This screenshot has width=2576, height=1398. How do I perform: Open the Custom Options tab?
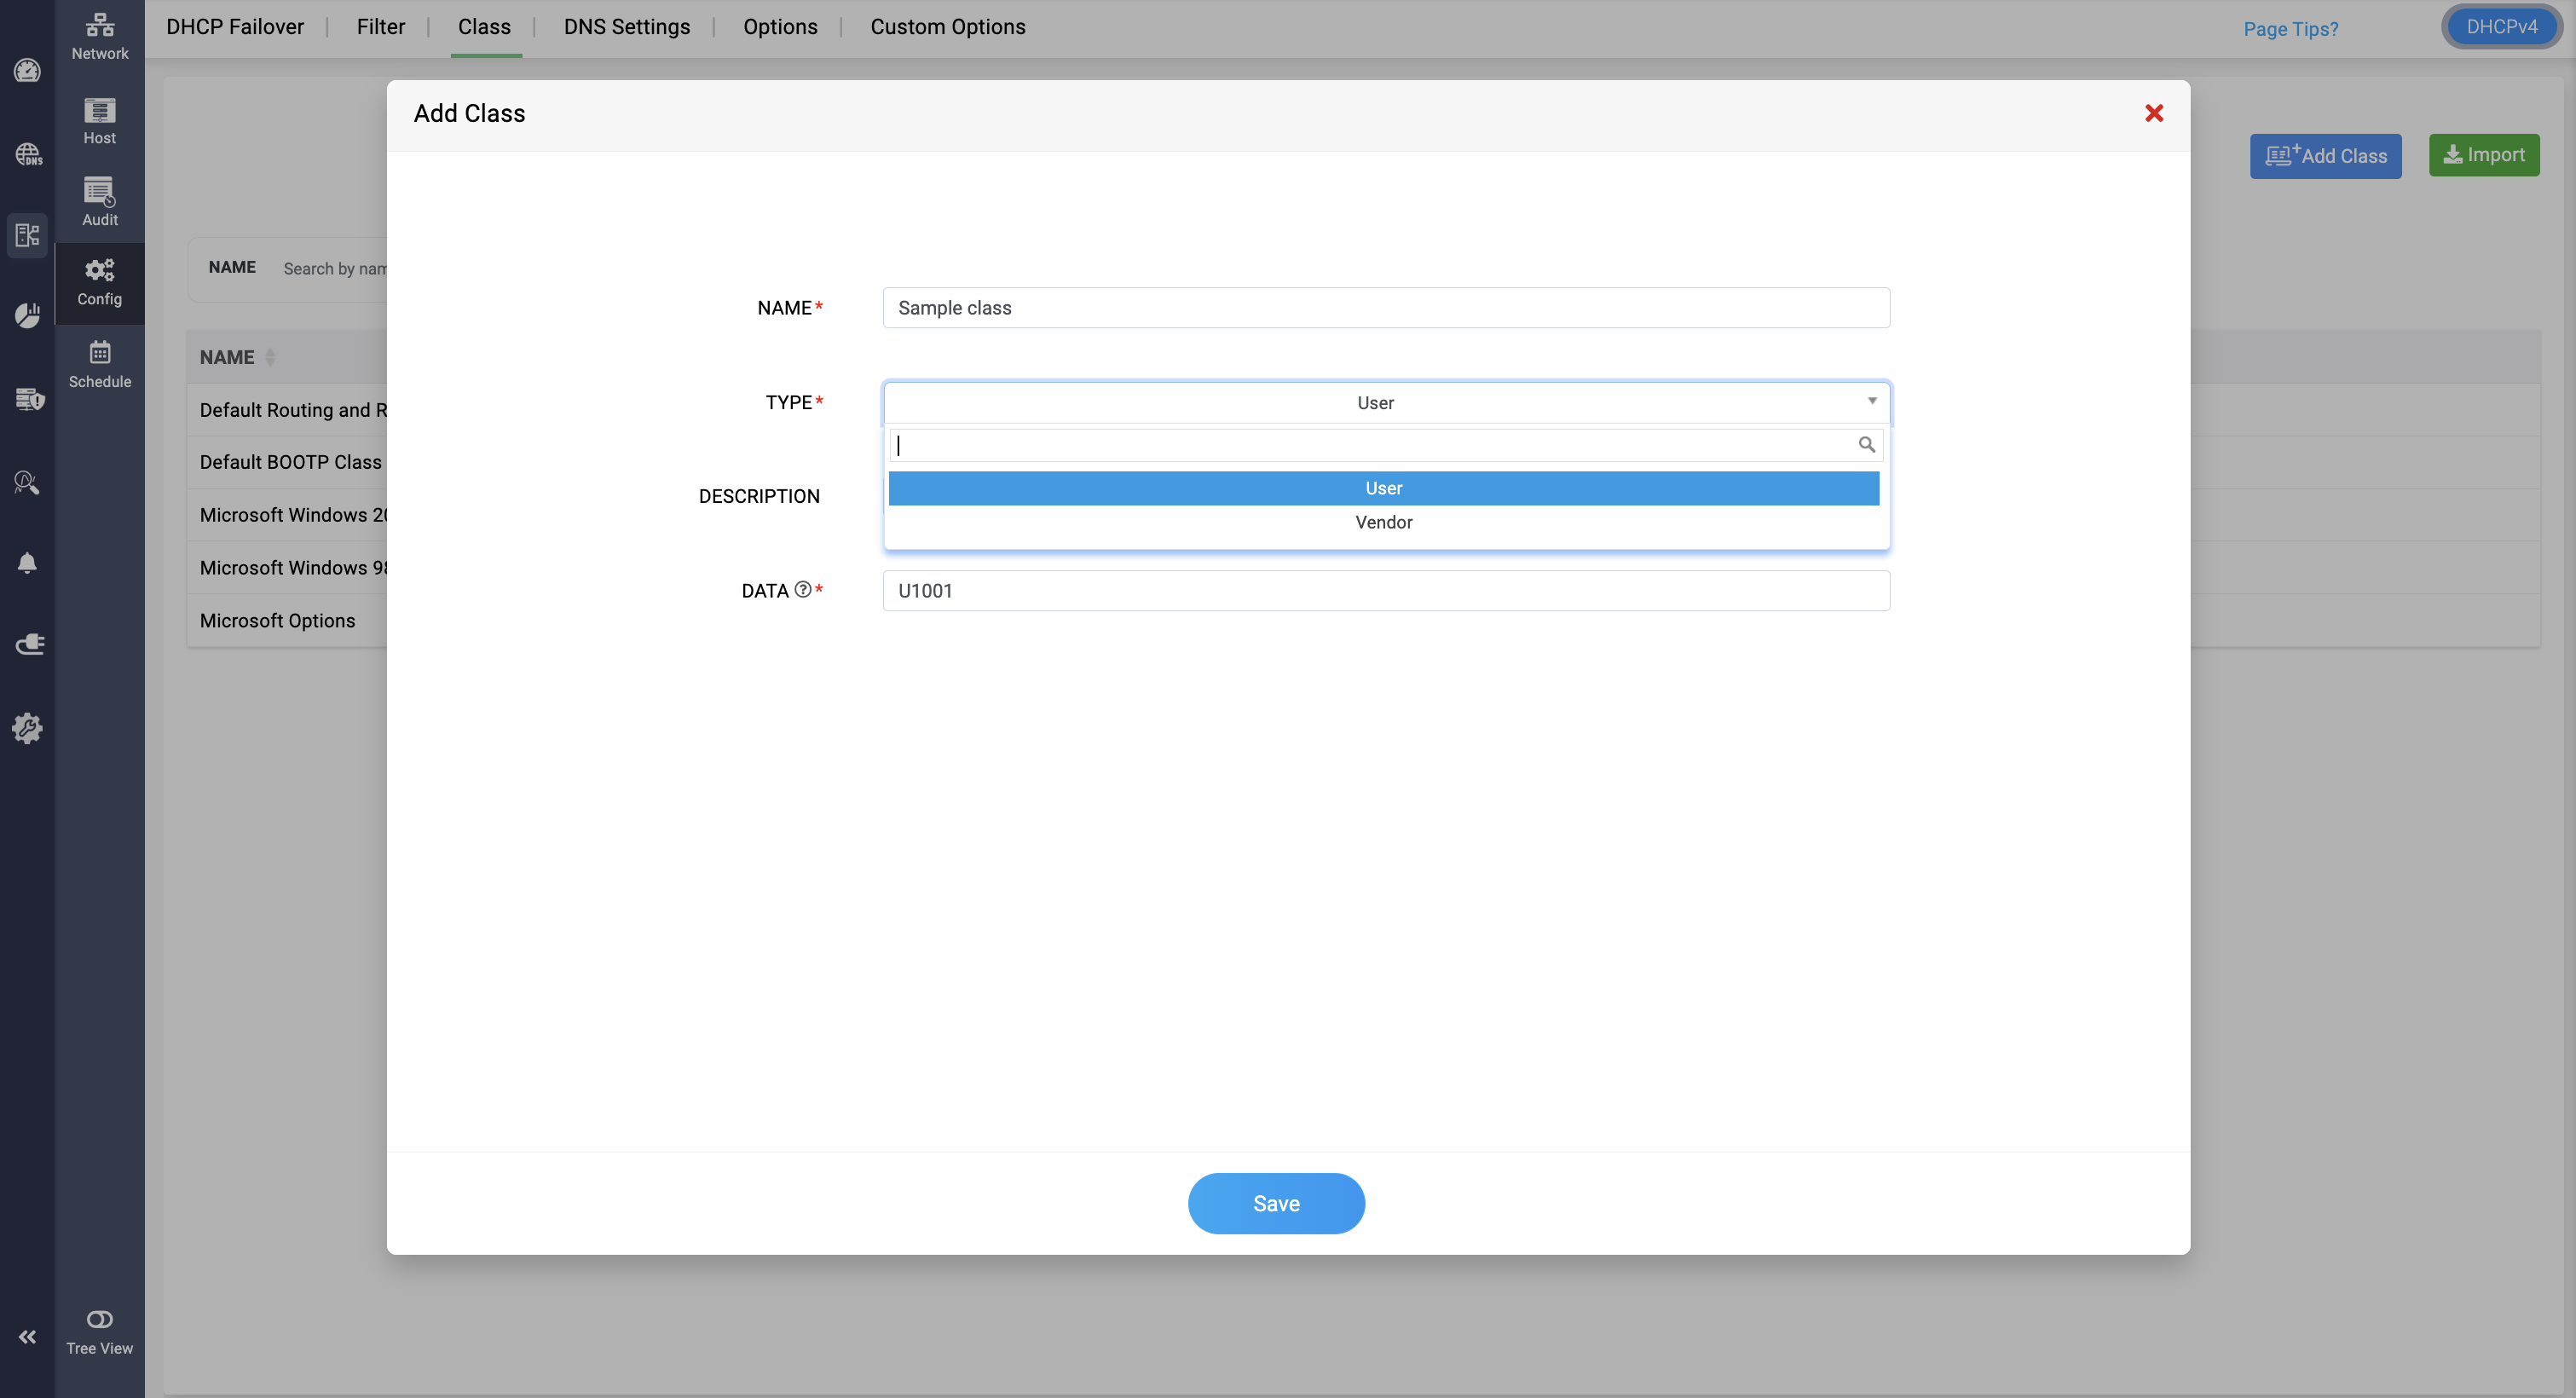click(x=947, y=27)
